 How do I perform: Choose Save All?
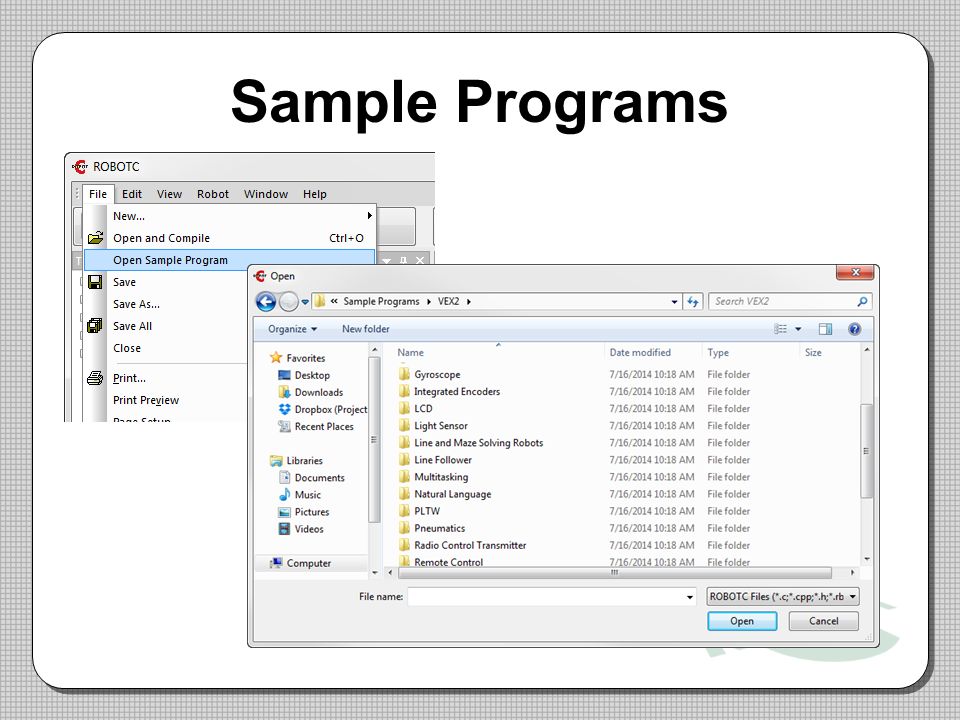[132, 326]
